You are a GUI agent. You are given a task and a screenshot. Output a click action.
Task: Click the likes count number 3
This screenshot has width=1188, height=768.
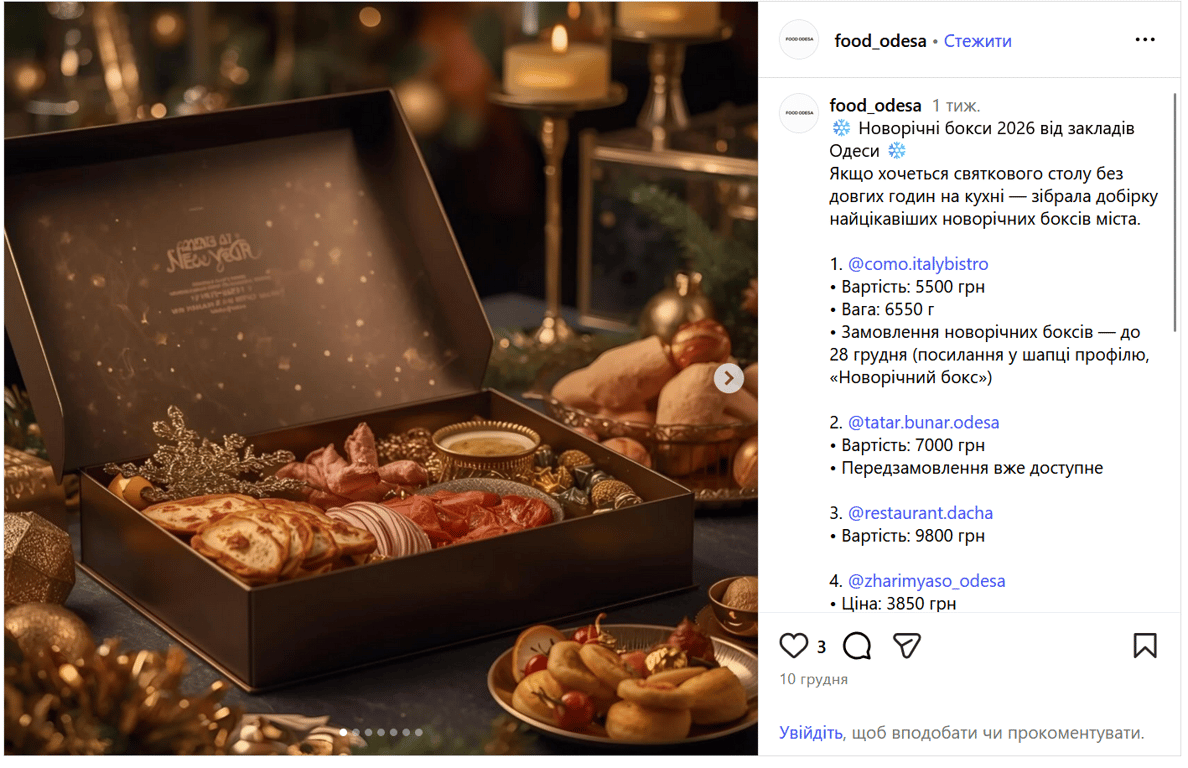tap(821, 647)
